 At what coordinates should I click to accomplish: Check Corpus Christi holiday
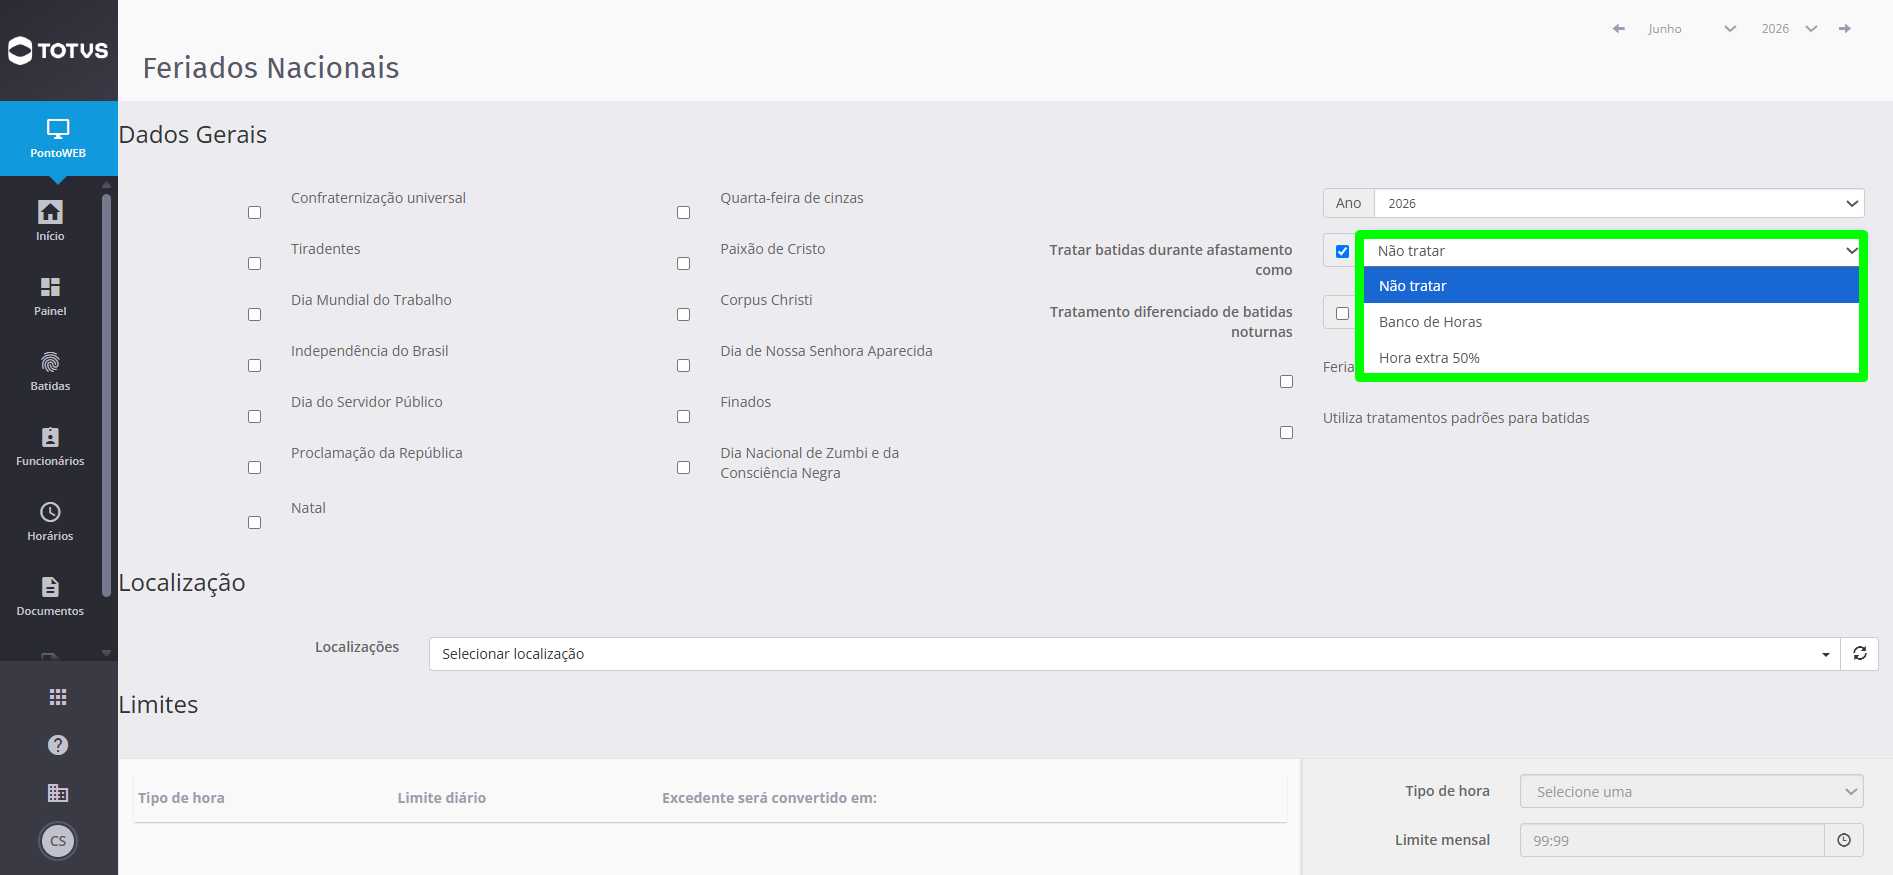point(683,315)
